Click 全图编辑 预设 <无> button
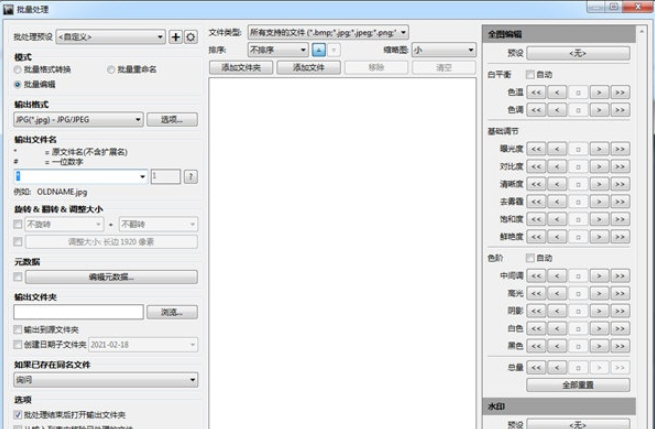The height and width of the screenshot is (429, 655). pyautogui.click(x=578, y=53)
